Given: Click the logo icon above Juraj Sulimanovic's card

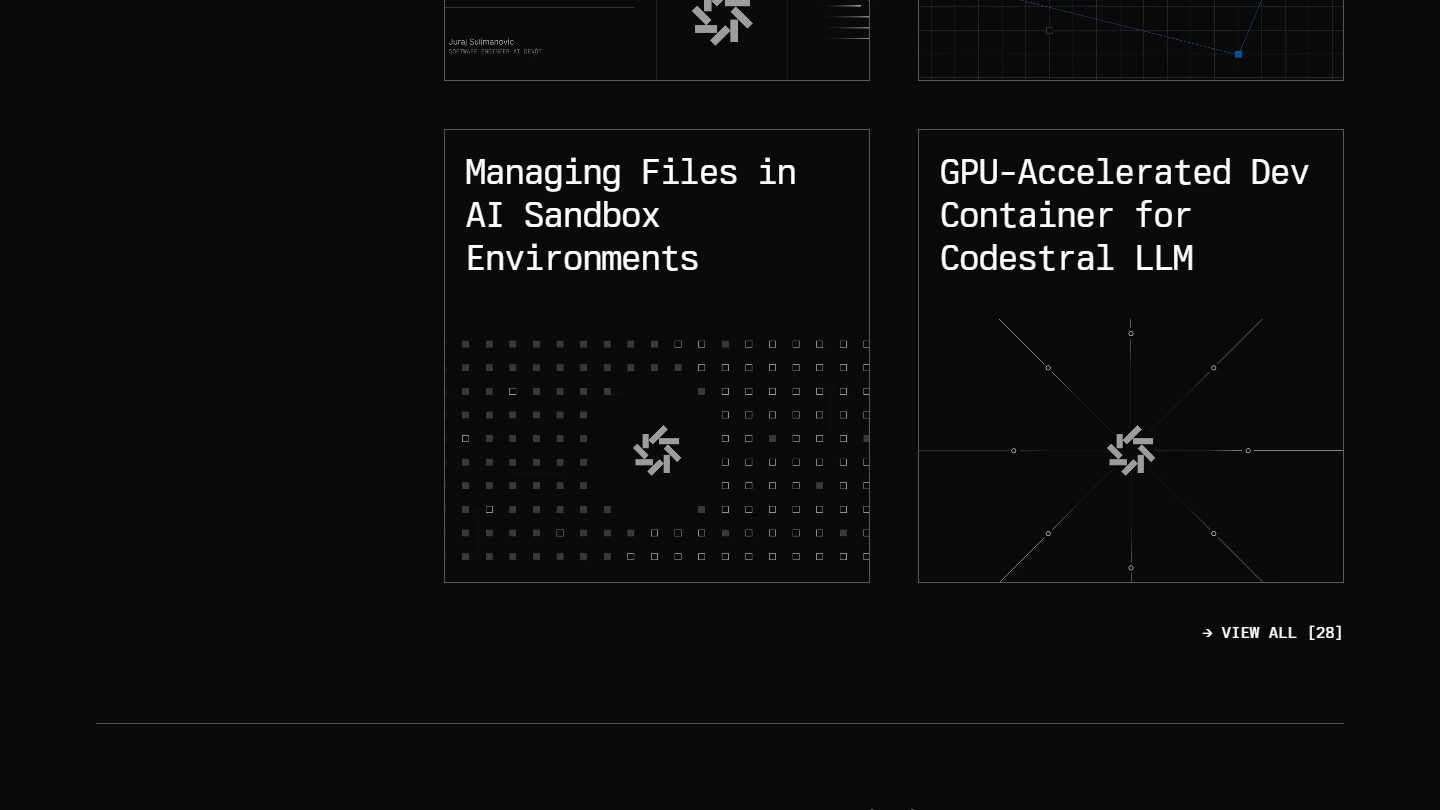Looking at the screenshot, I should click(722, 20).
